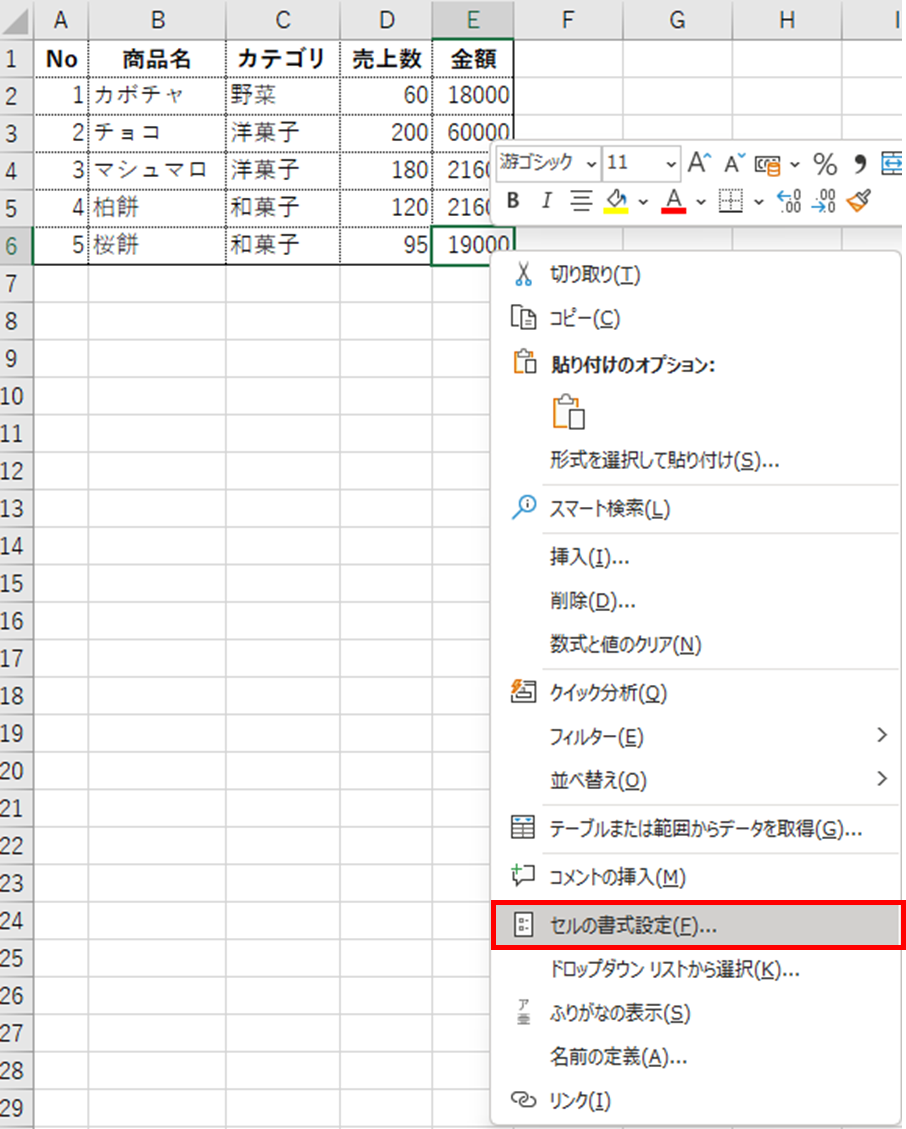Click the decrease decimal icon

pyautogui.click(x=823, y=201)
